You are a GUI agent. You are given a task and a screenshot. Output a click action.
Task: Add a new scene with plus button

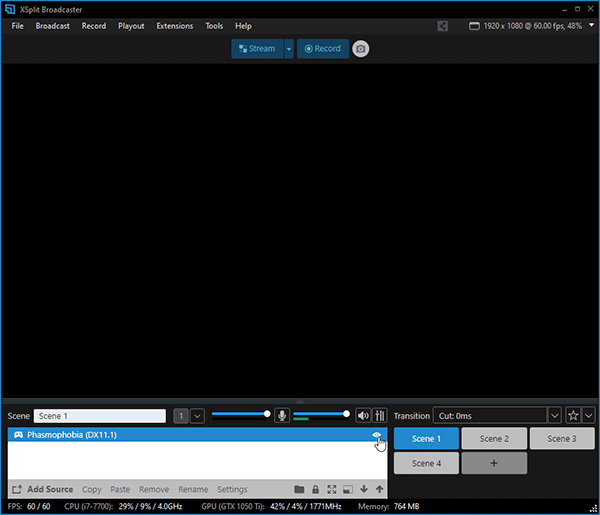click(494, 463)
